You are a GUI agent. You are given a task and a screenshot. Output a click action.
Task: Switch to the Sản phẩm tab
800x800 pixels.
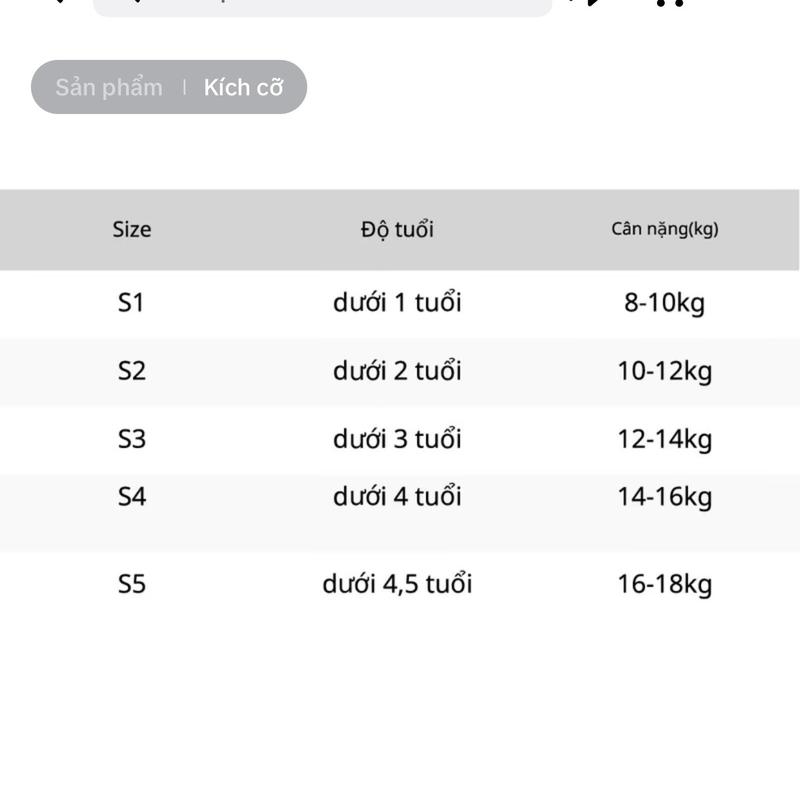click(x=108, y=87)
